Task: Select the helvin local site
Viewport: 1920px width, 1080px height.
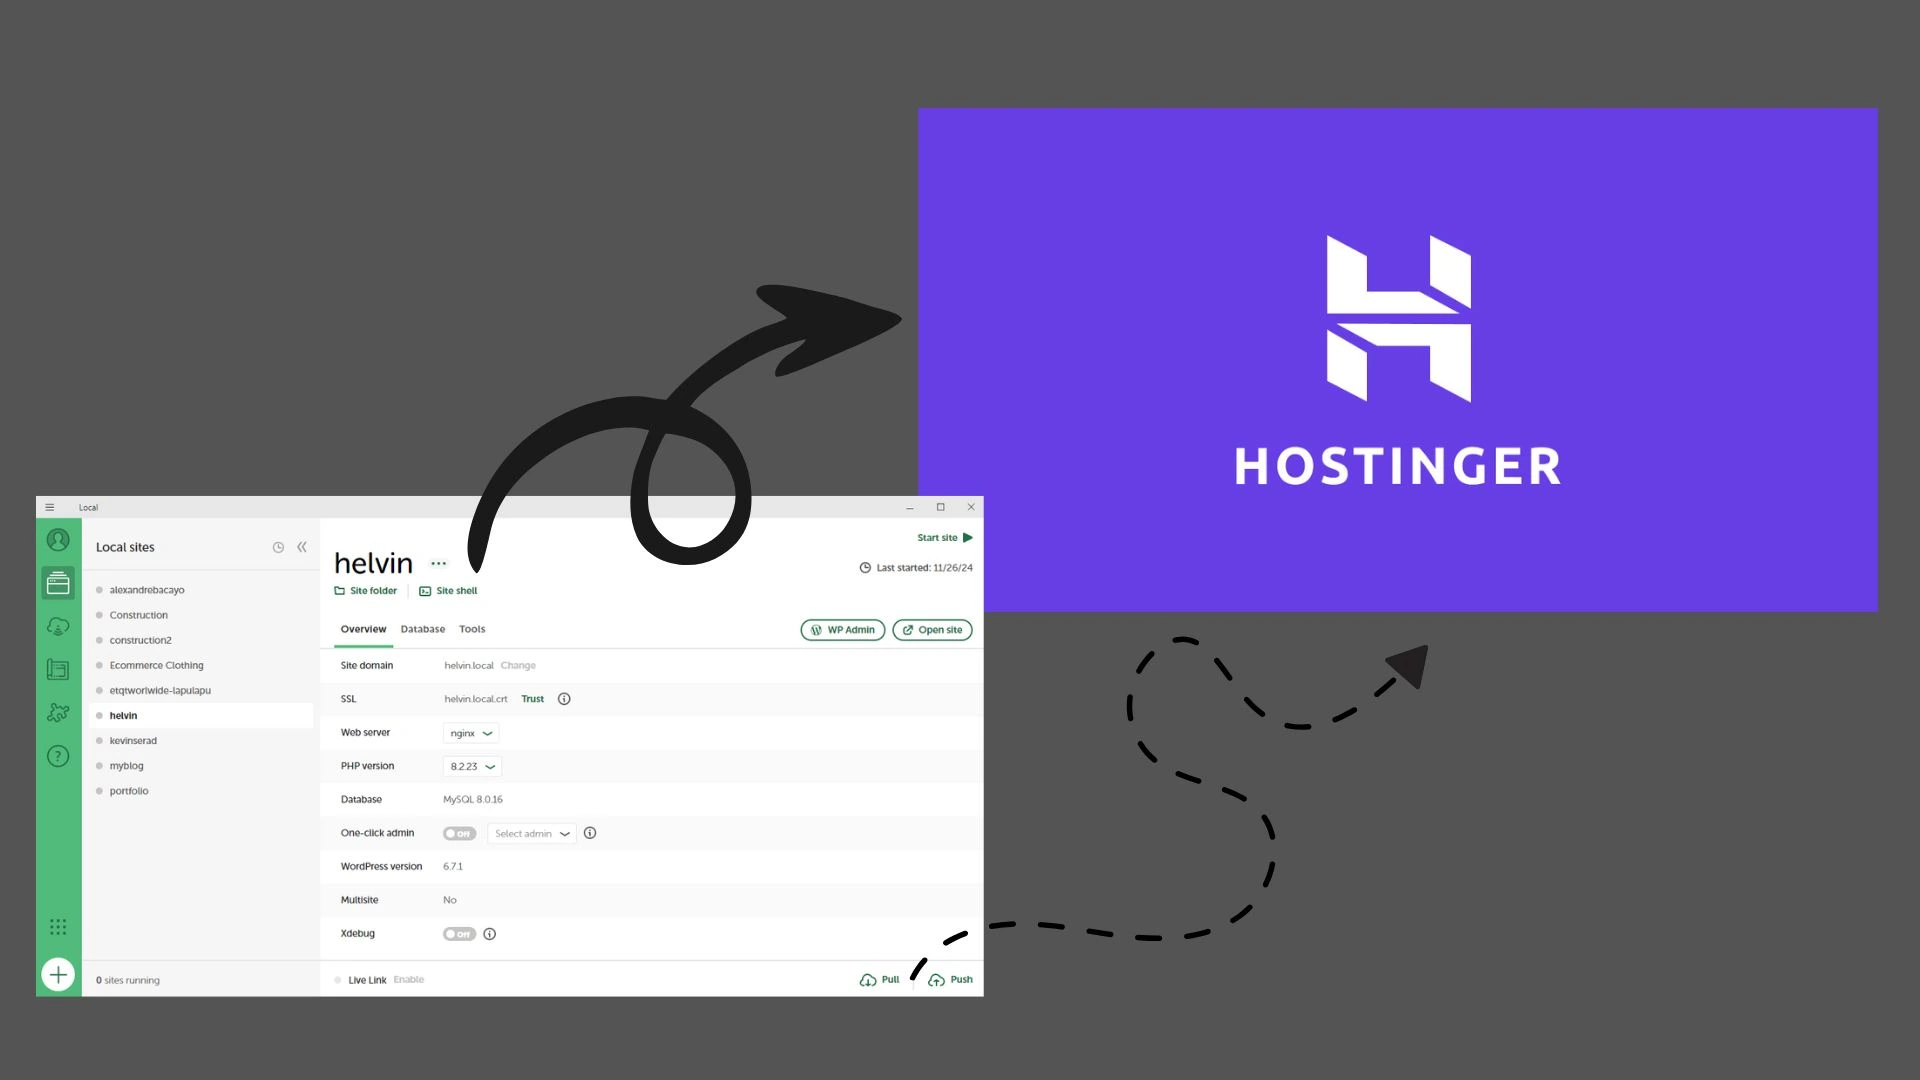Action: [124, 715]
